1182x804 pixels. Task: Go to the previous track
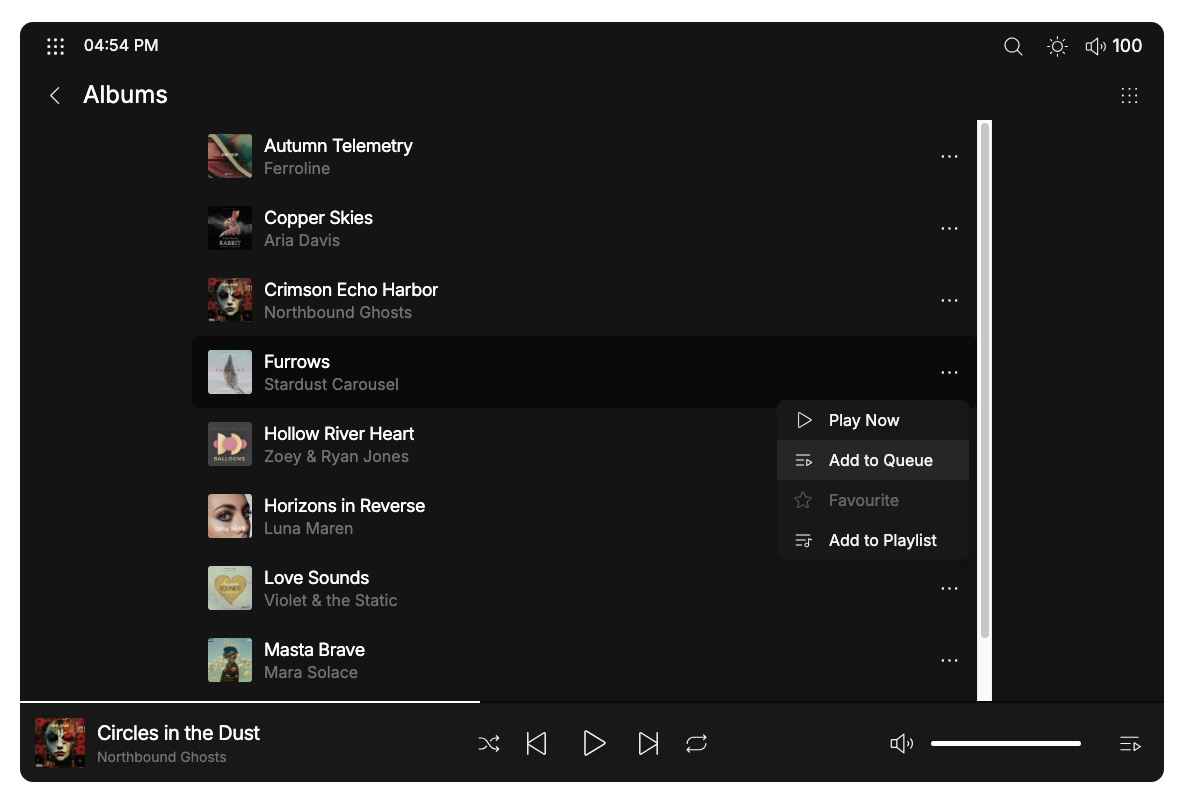pos(537,744)
